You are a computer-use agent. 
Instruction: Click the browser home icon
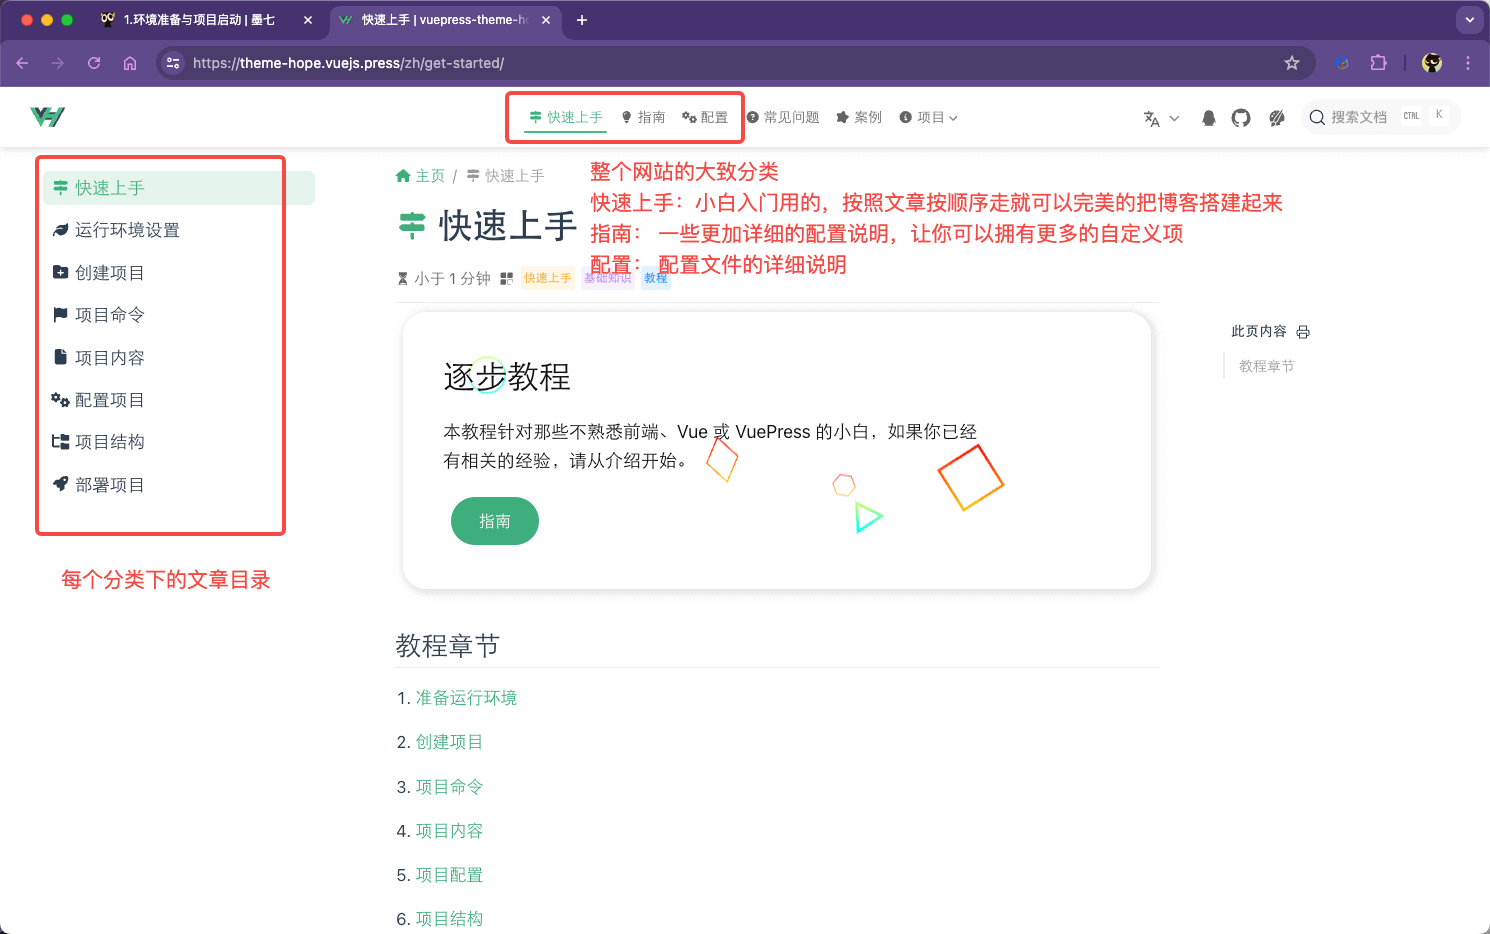(x=130, y=63)
